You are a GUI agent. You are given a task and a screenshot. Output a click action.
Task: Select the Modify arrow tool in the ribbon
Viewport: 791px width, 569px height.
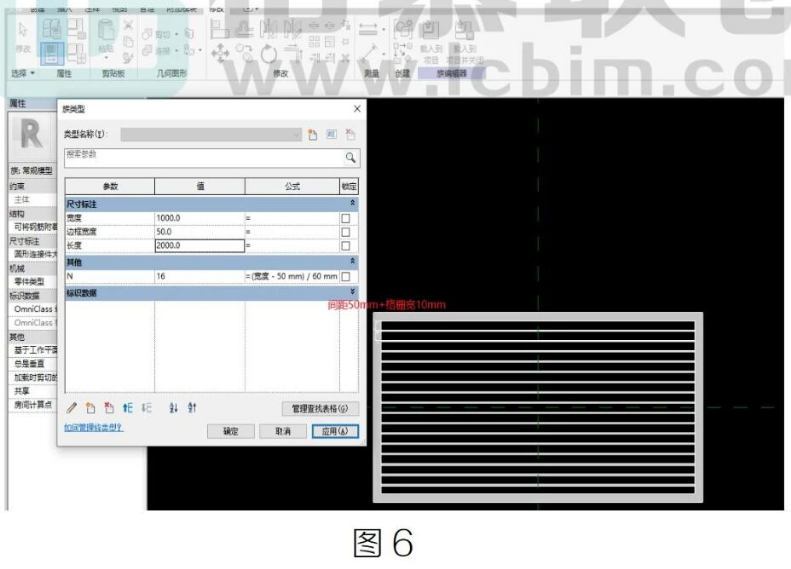23,30
